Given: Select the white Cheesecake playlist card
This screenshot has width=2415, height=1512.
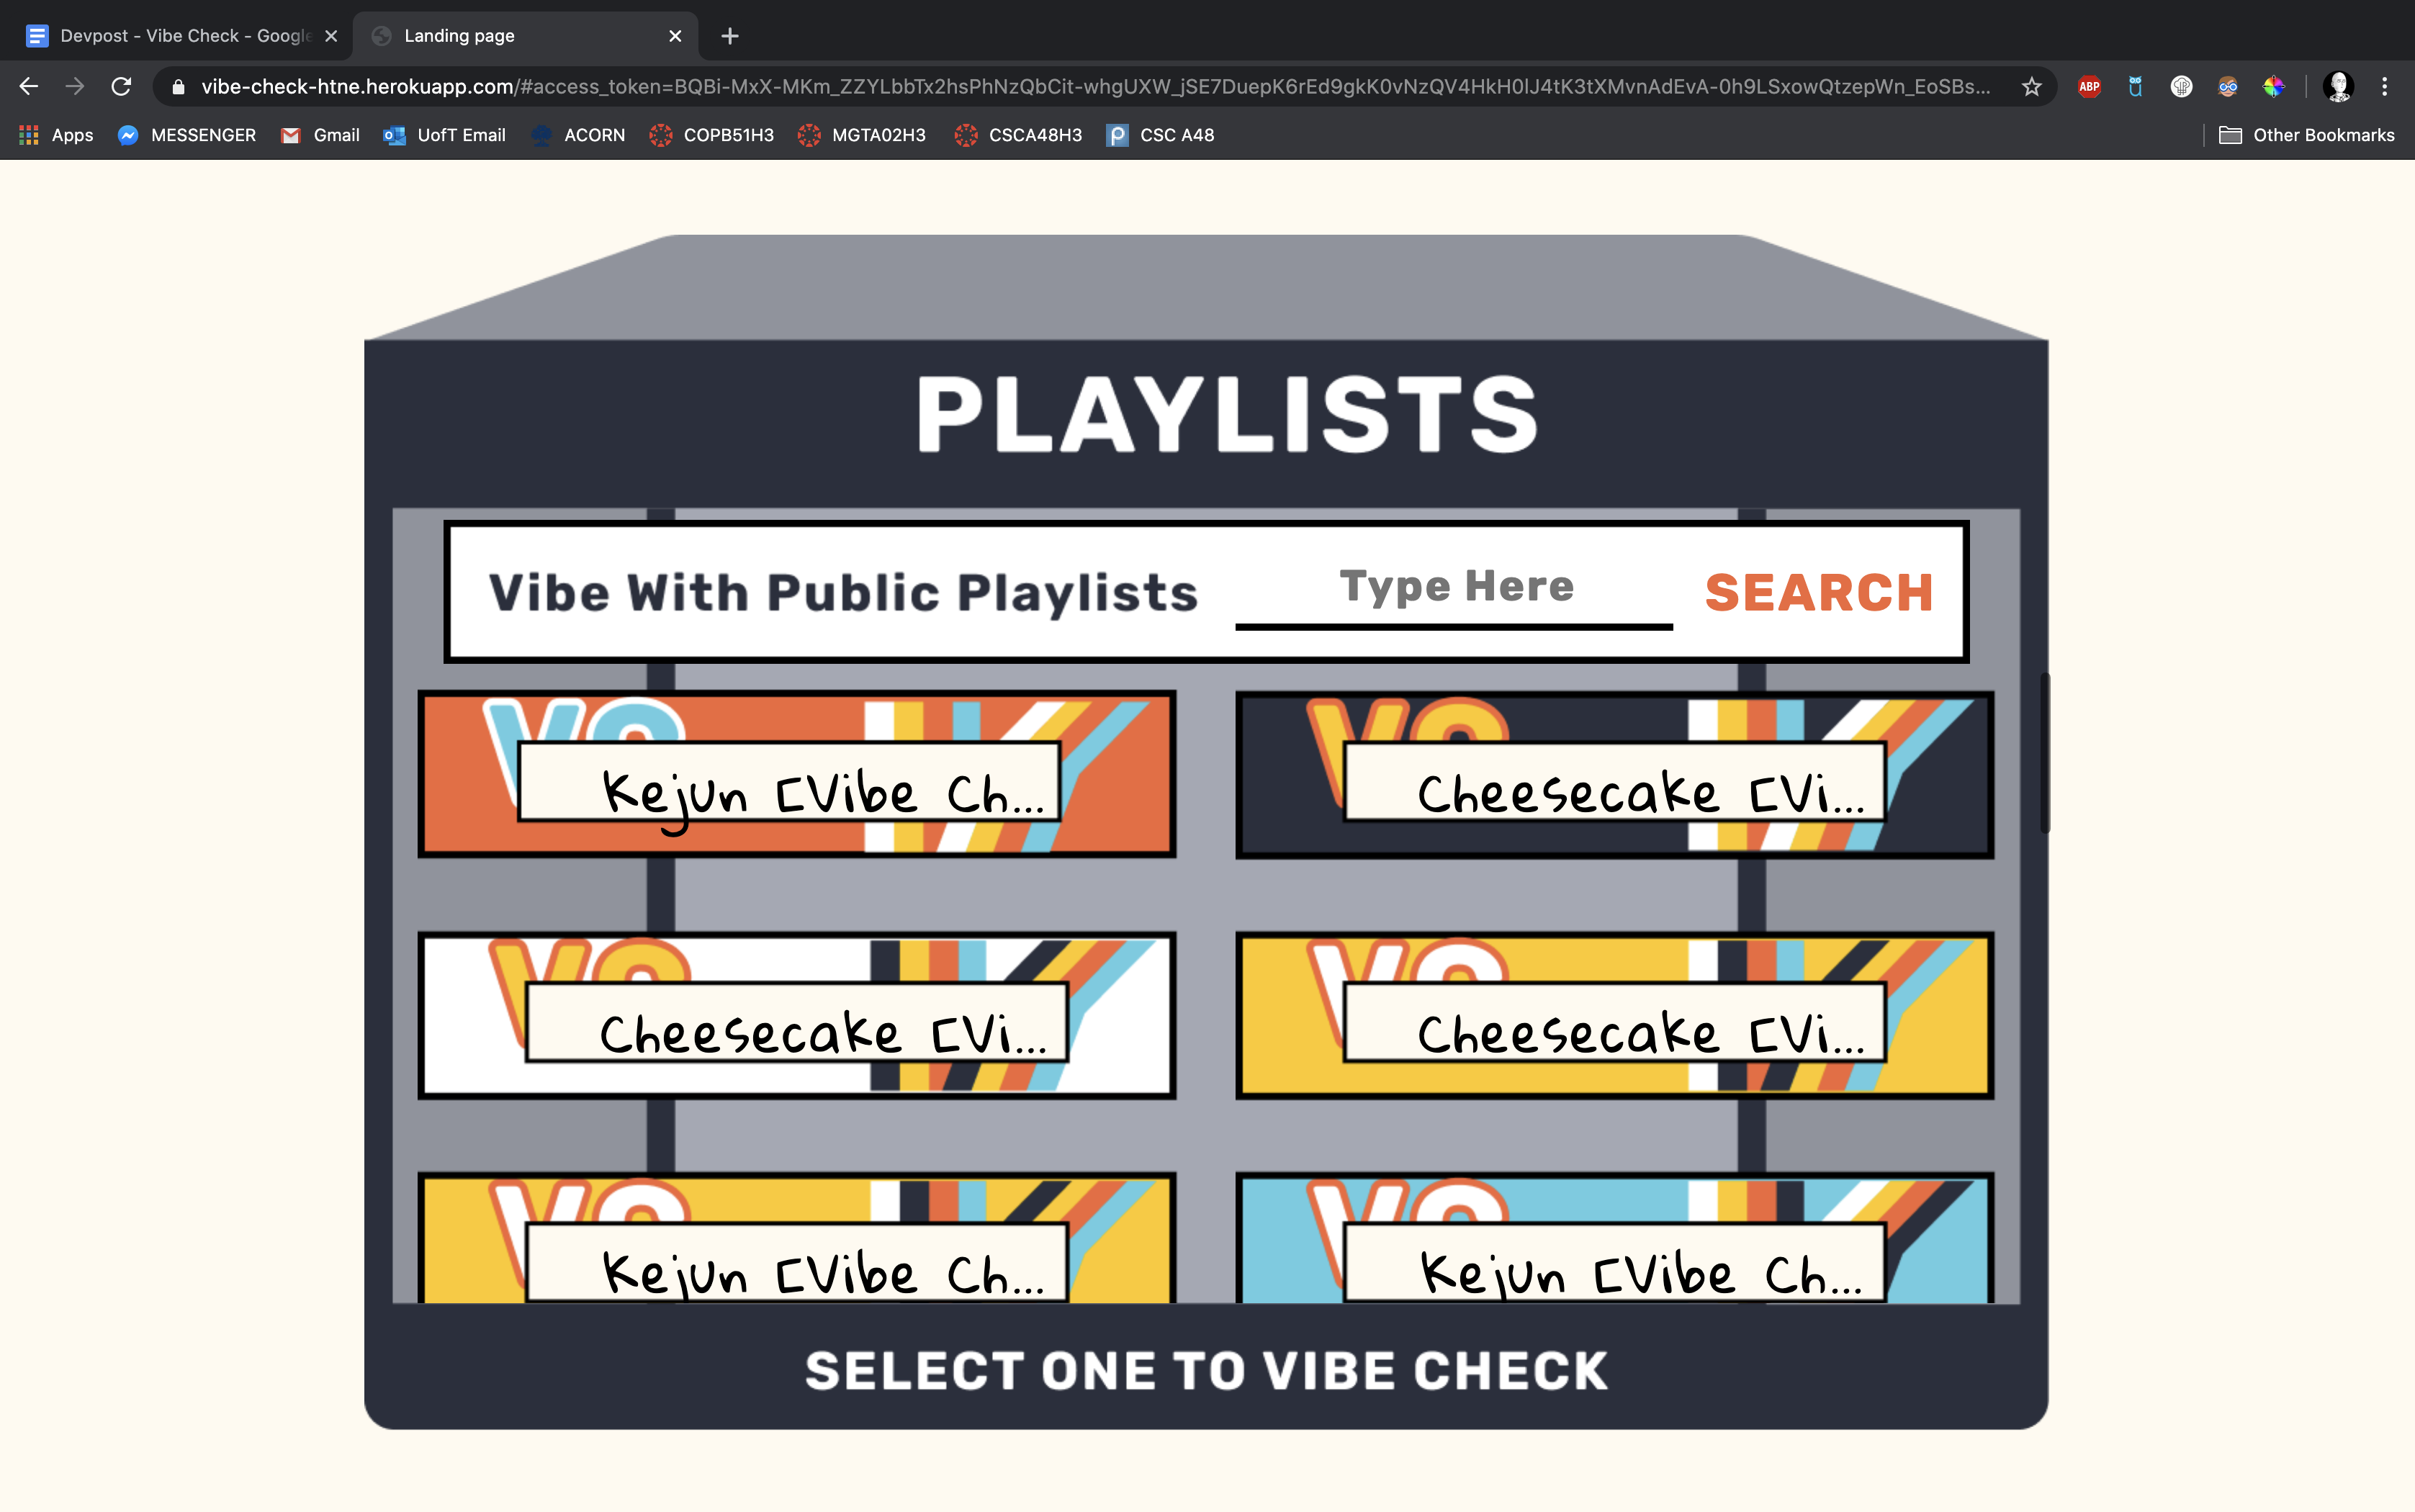Looking at the screenshot, I should (796, 1015).
